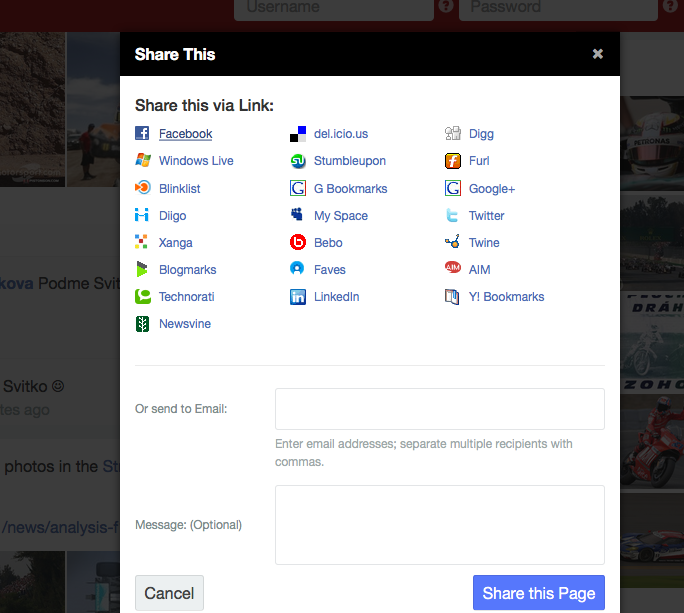Select the Furl text link
Viewport: 684px width, 613px height.
[479, 161]
